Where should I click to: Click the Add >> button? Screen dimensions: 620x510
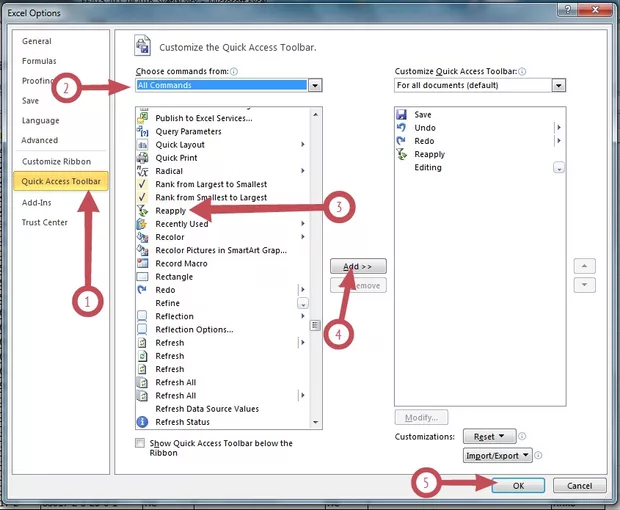point(358,266)
